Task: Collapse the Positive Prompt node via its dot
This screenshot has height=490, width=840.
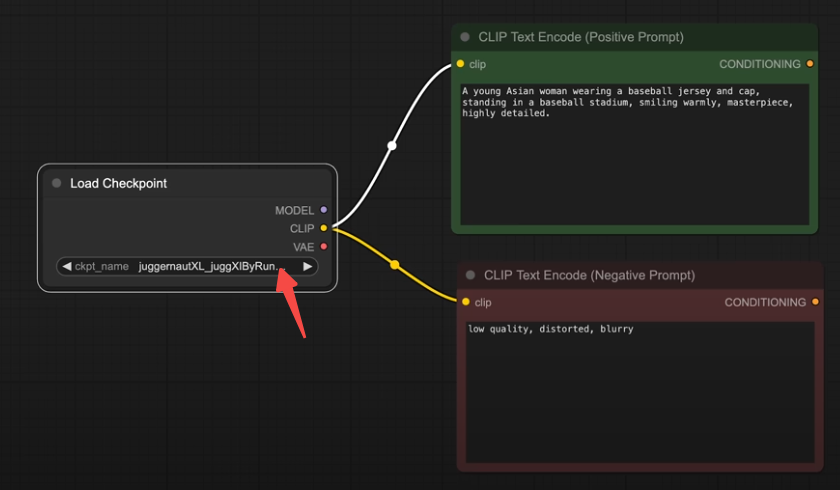Action: [x=465, y=37]
